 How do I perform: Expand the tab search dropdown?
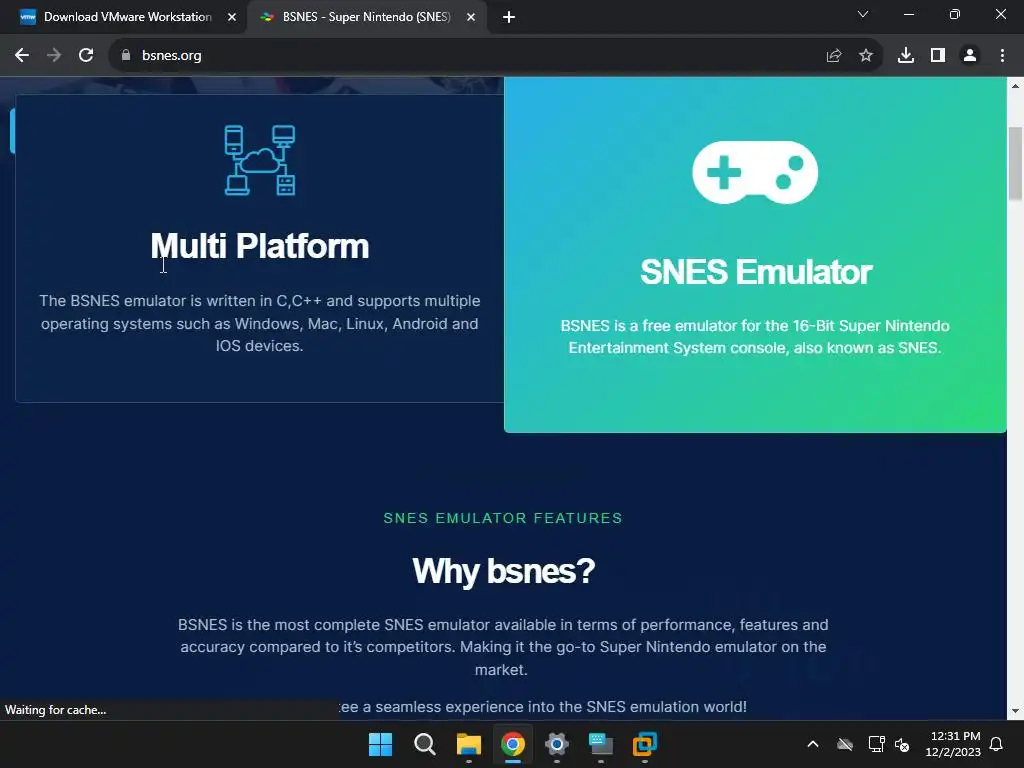point(863,14)
